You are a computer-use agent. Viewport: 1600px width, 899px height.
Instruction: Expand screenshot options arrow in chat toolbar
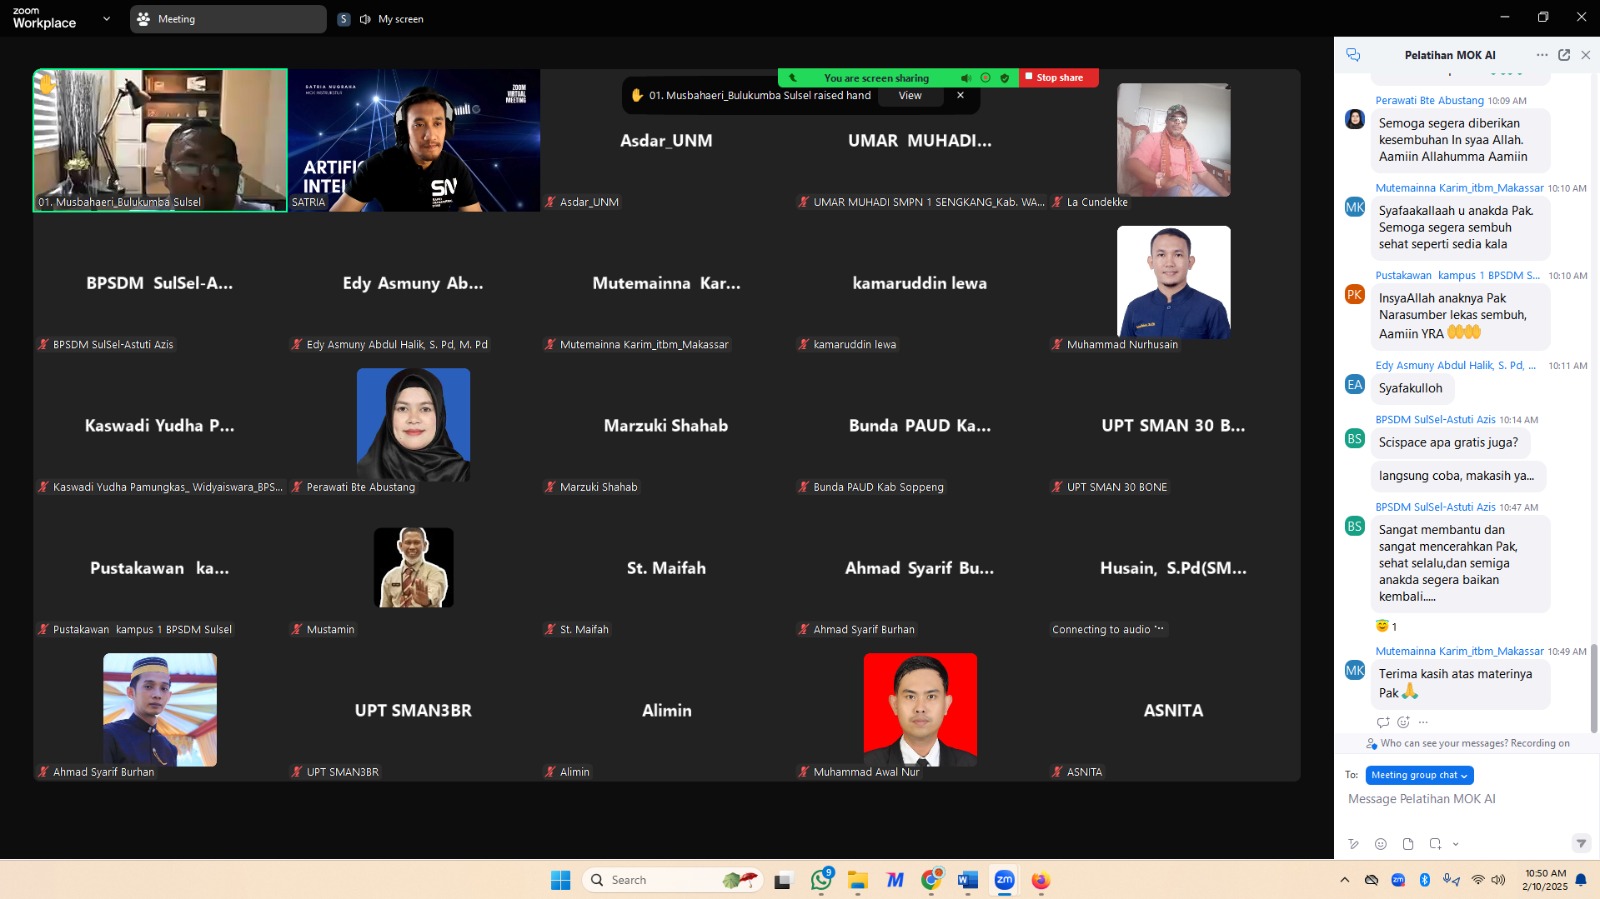click(x=1456, y=844)
